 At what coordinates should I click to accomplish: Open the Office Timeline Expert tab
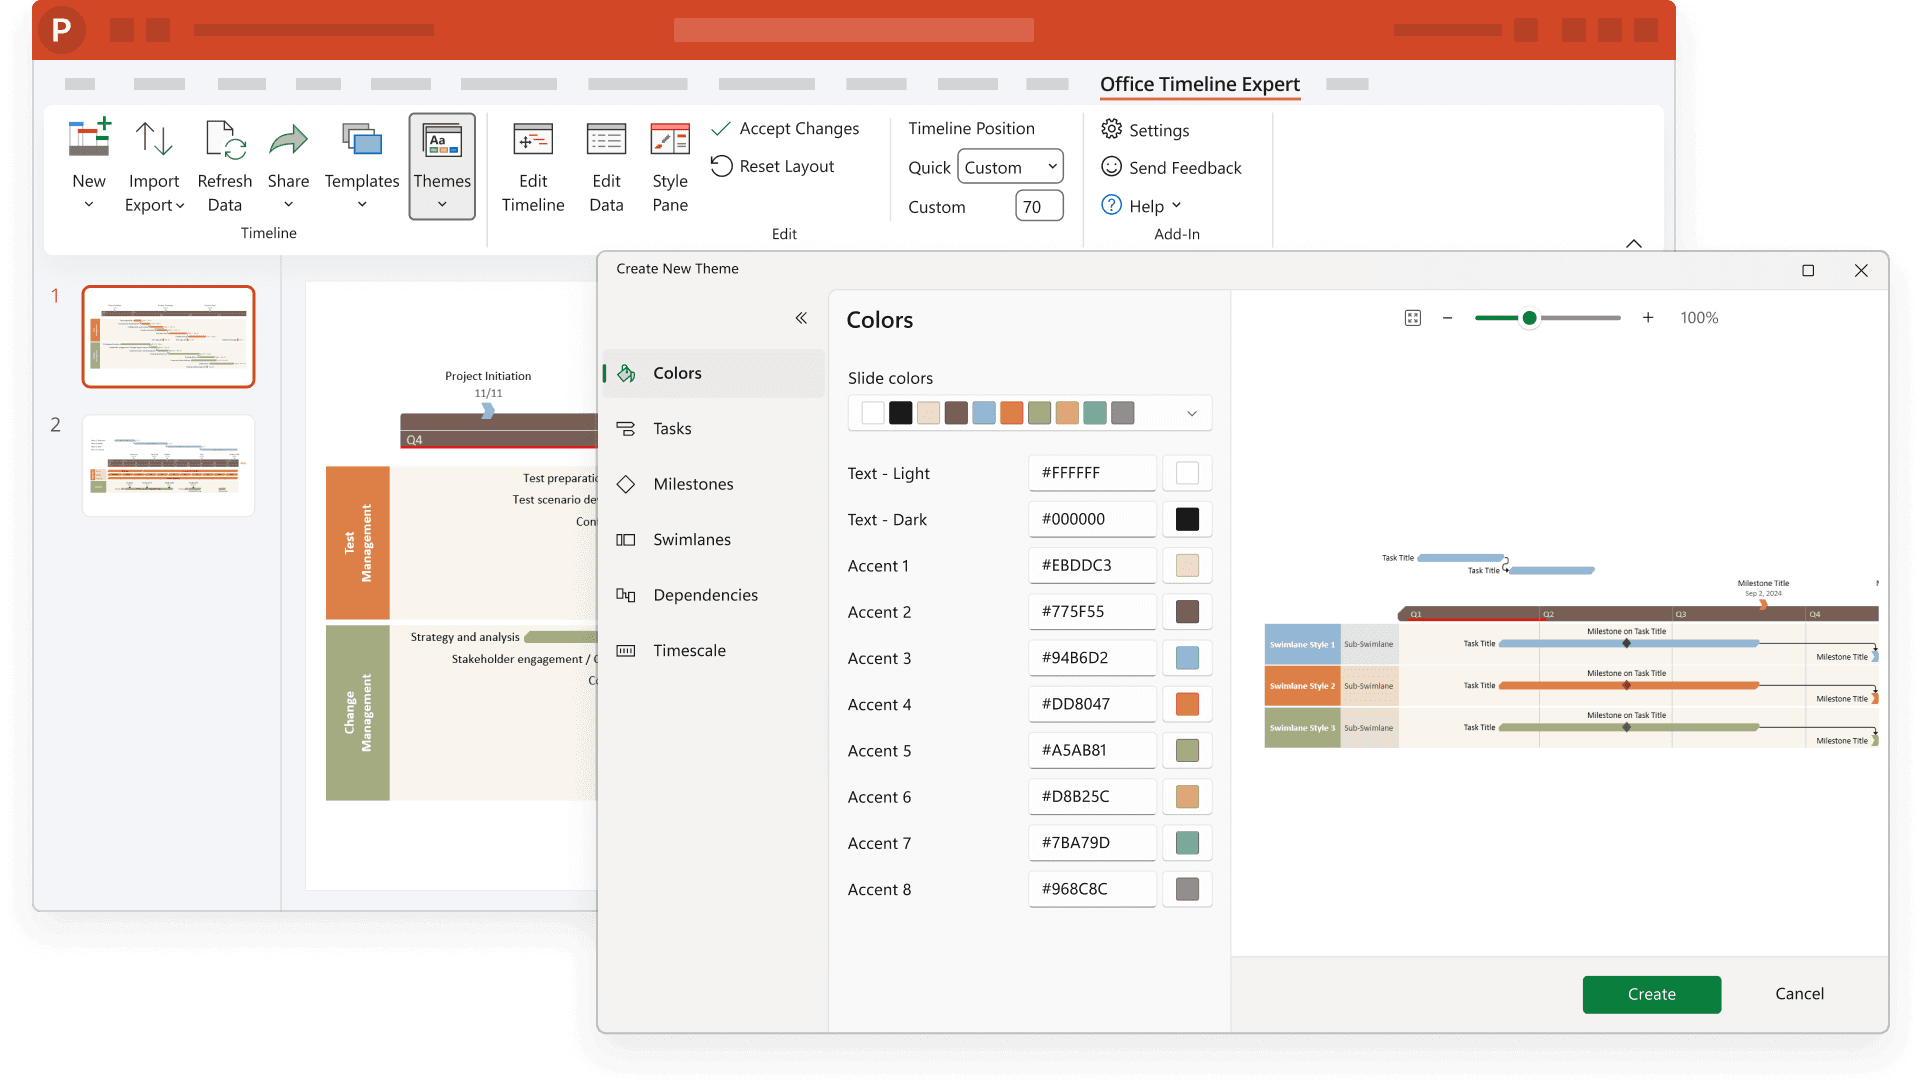[x=1200, y=84]
